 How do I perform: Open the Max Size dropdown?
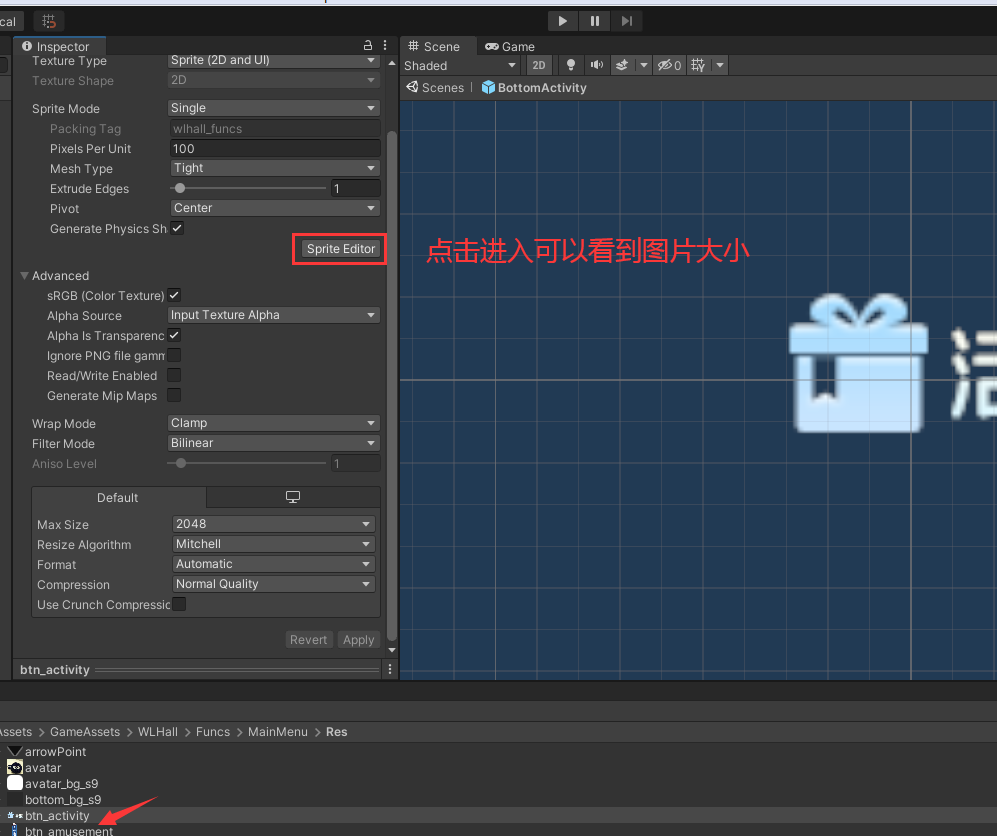click(274, 524)
